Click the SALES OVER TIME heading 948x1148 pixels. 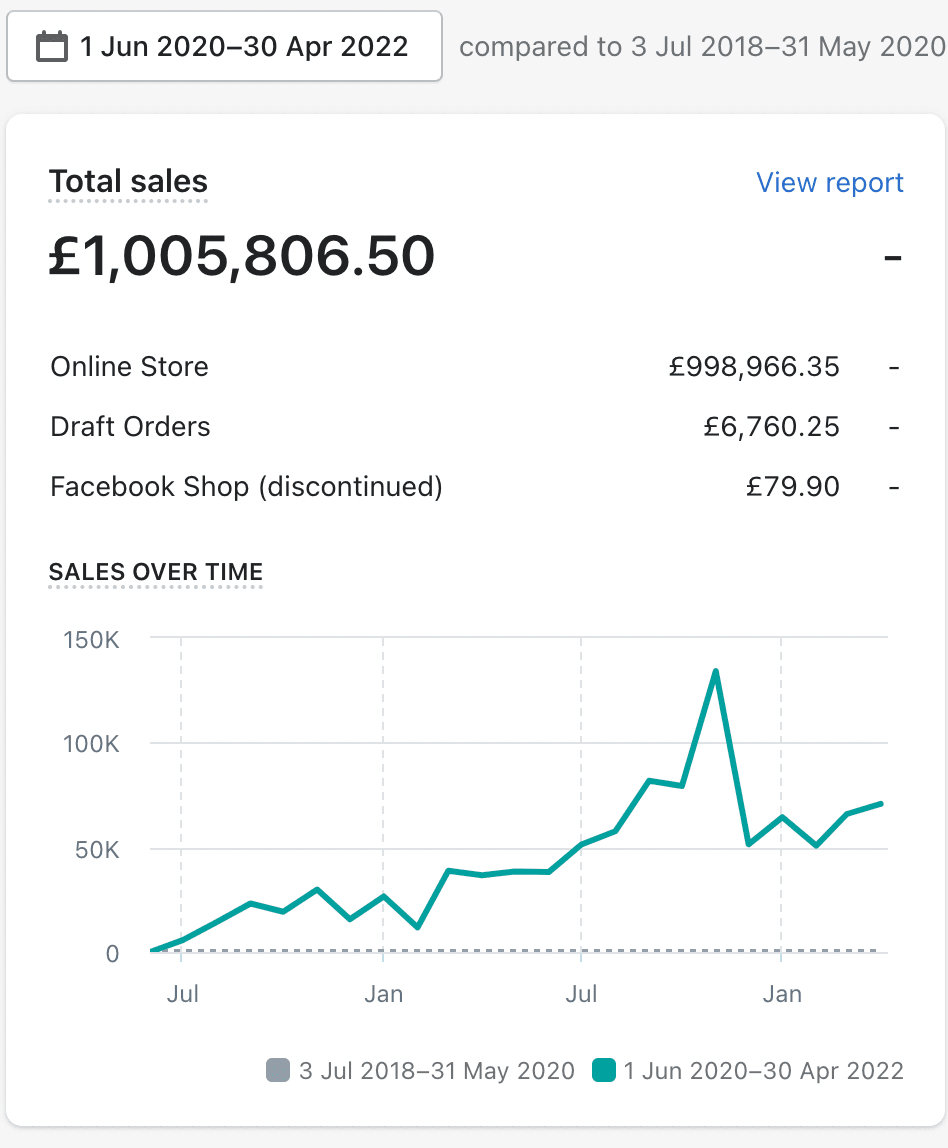(x=156, y=572)
